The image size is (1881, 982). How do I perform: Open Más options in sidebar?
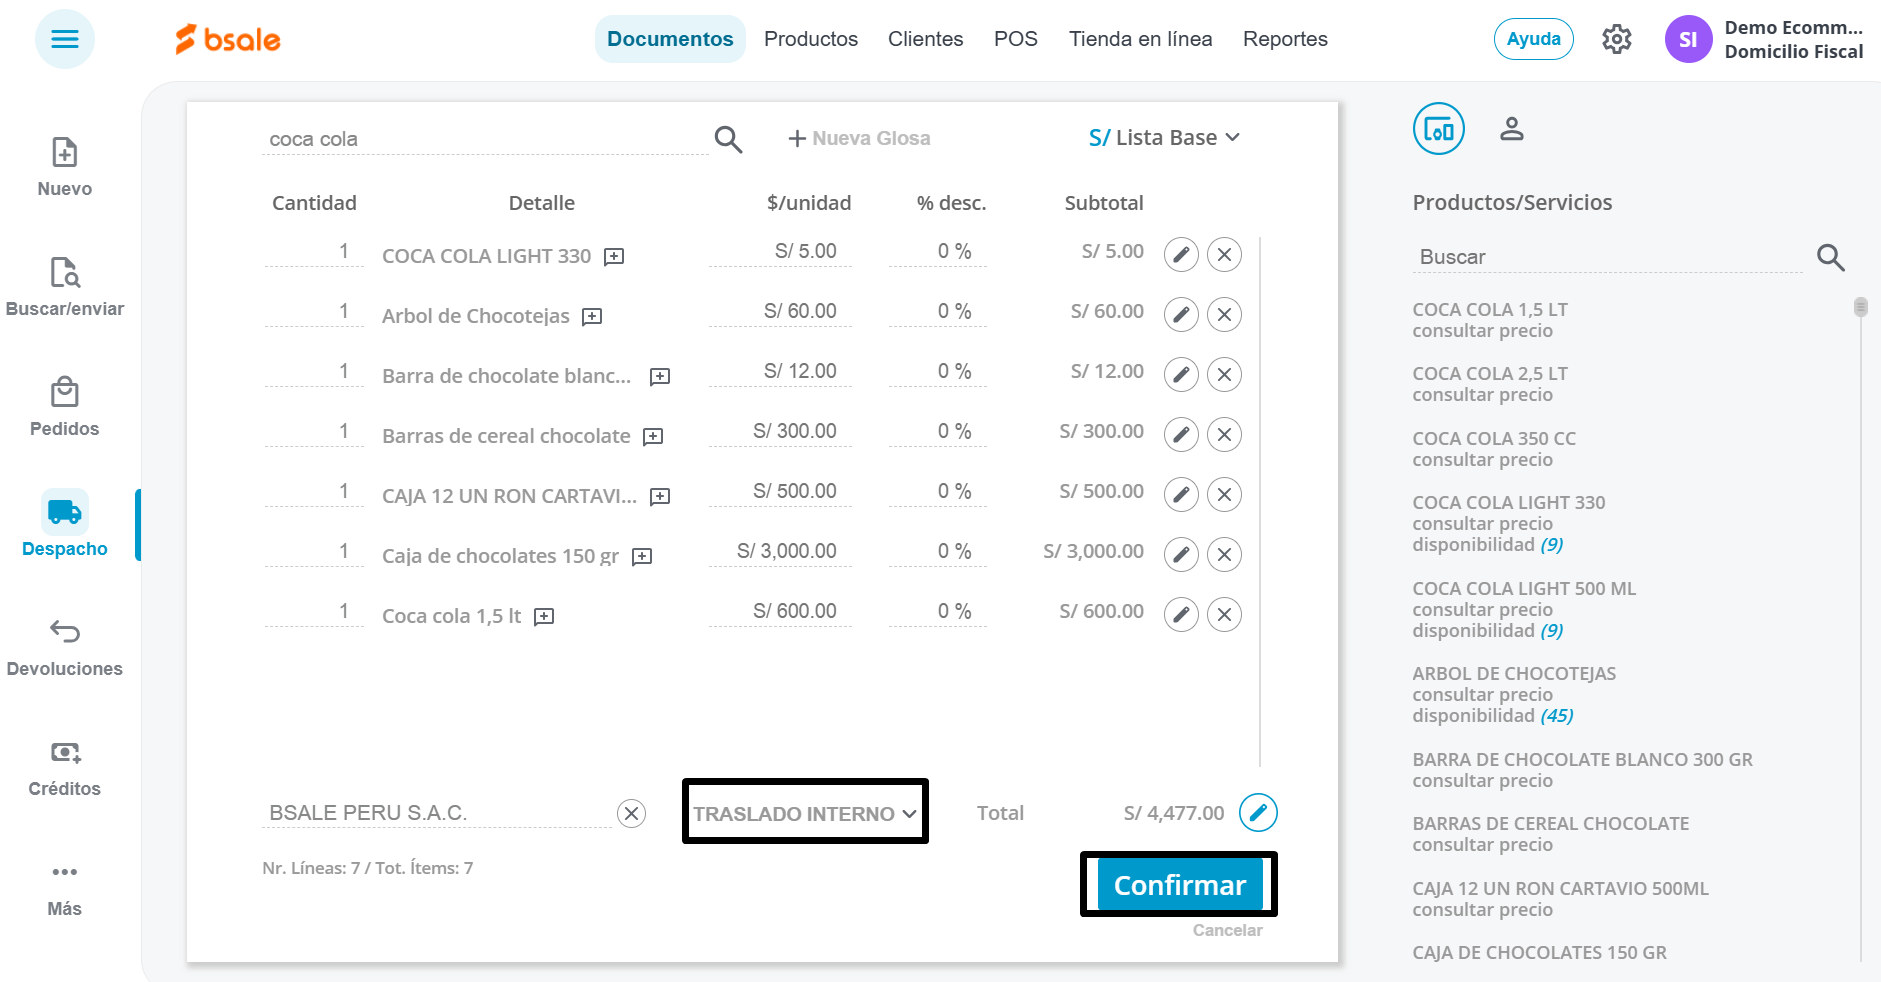(x=65, y=889)
